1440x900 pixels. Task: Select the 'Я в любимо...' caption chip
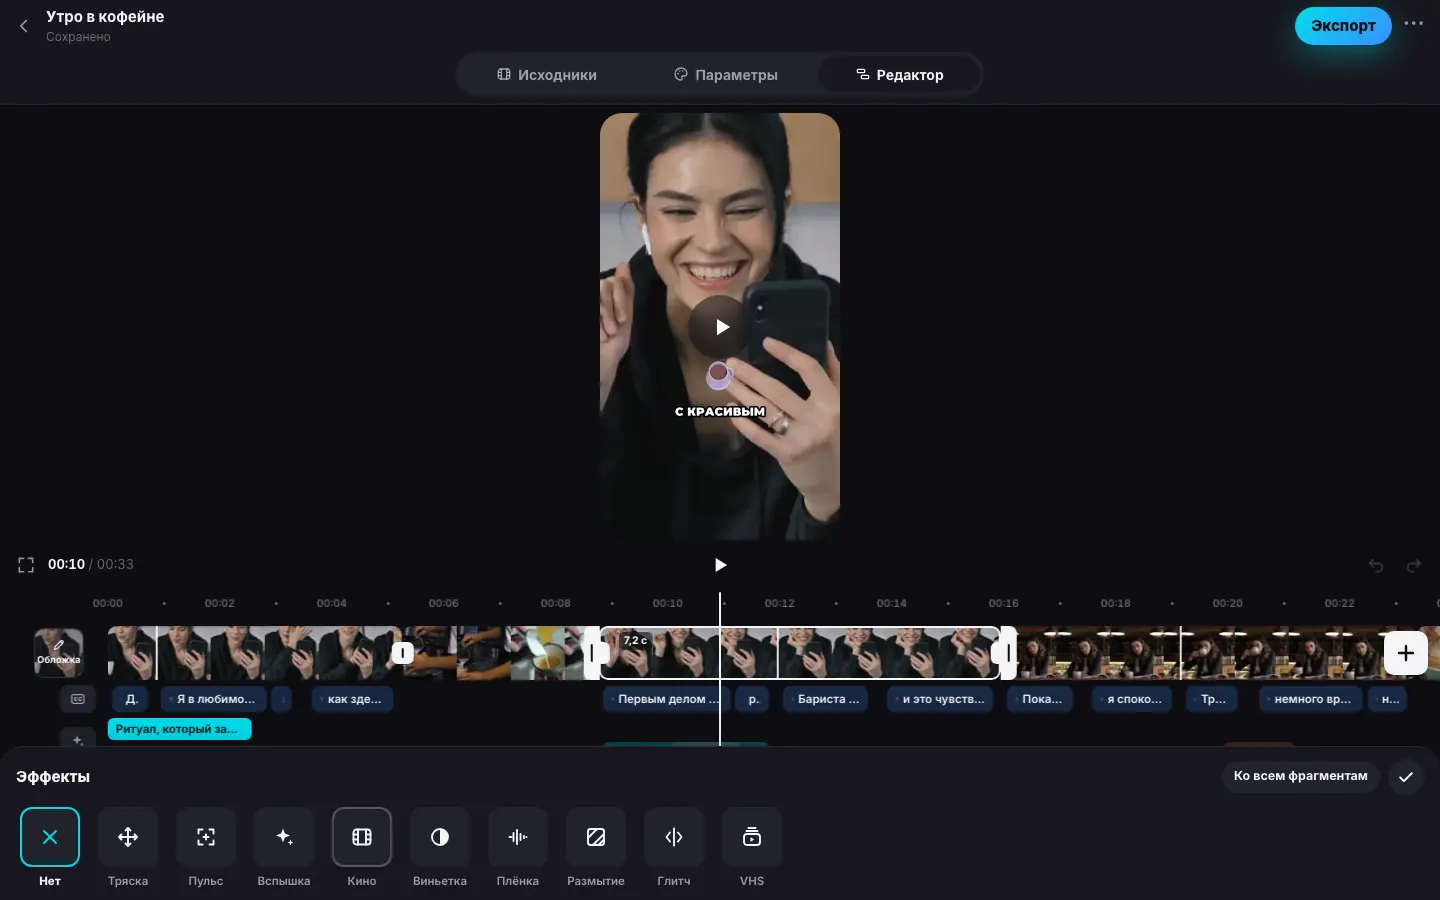point(214,699)
